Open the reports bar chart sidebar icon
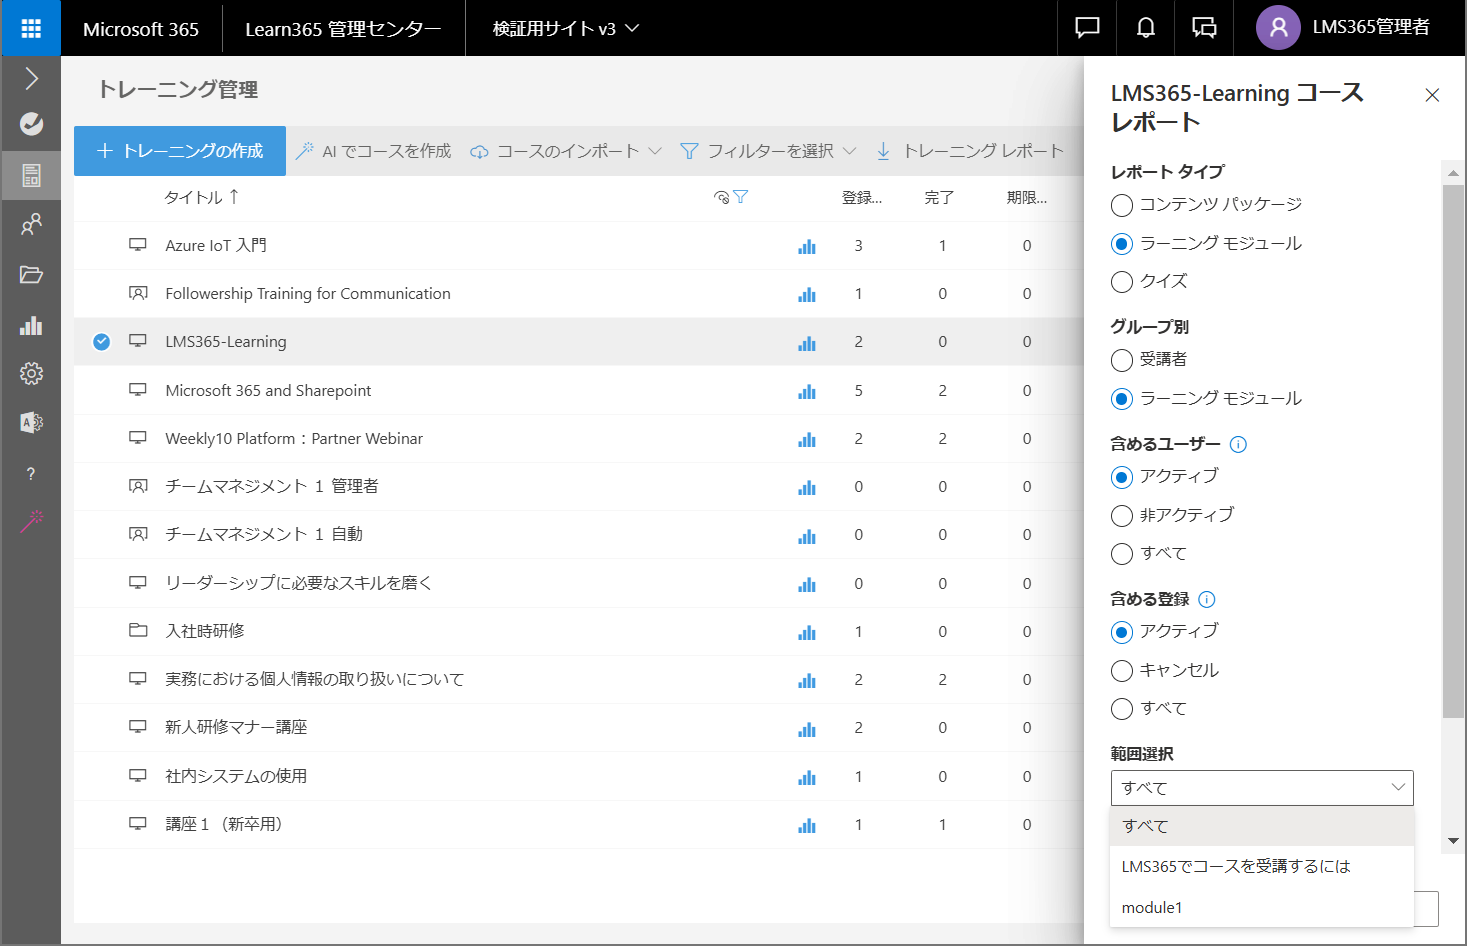This screenshot has width=1467, height=946. (x=31, y=325)
